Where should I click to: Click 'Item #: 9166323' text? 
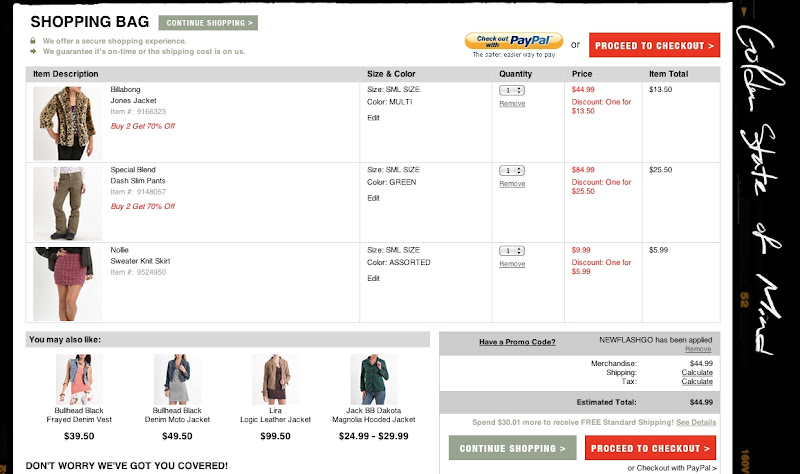point(138,111)
